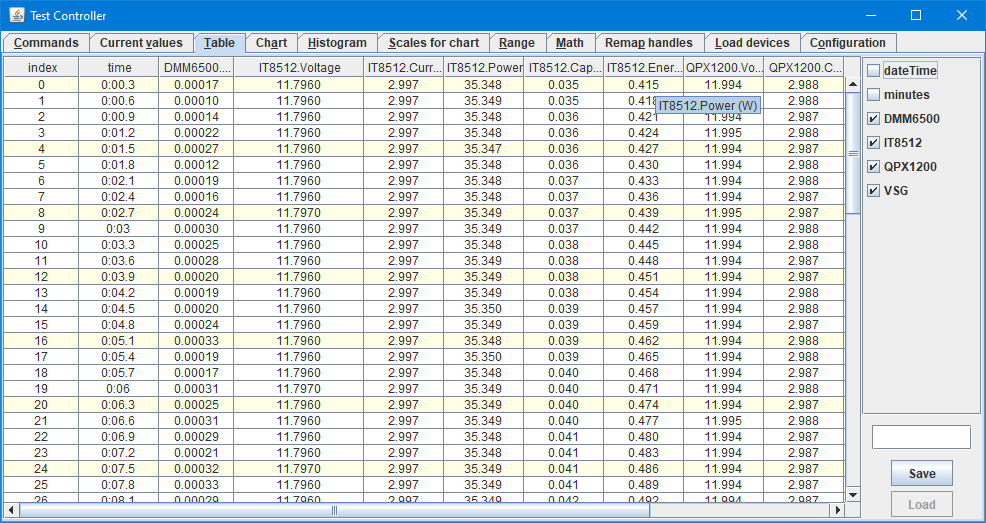Switch to the Histogram tab
986x523 pixels.
(337, 43)
